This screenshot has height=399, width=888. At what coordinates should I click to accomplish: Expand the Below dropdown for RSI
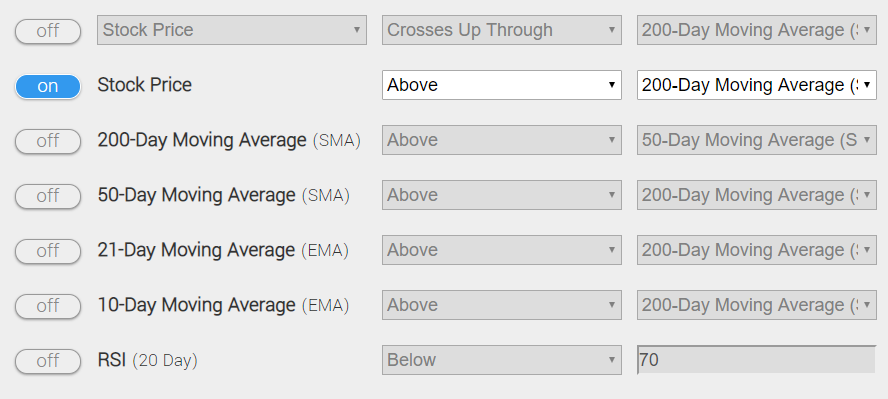(502, 360)
